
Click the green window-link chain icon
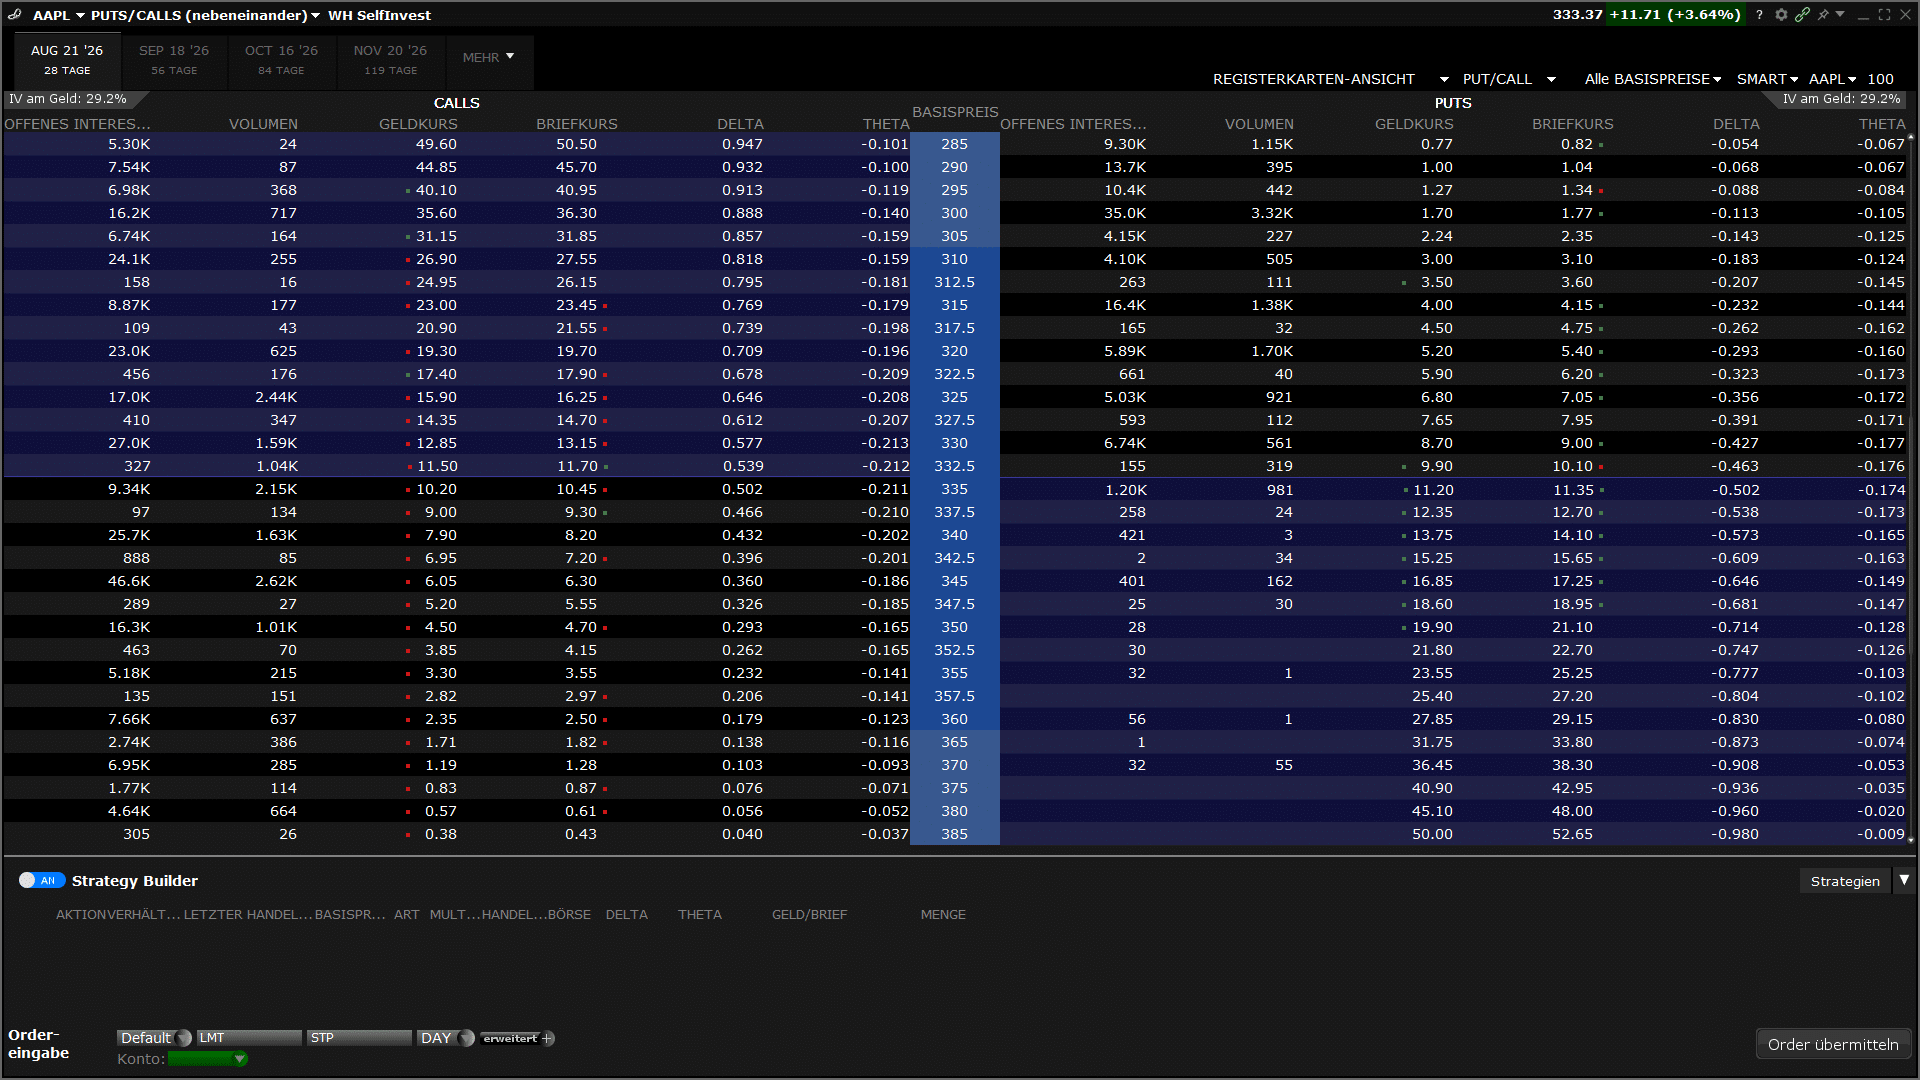click(x=1802, y=15)
